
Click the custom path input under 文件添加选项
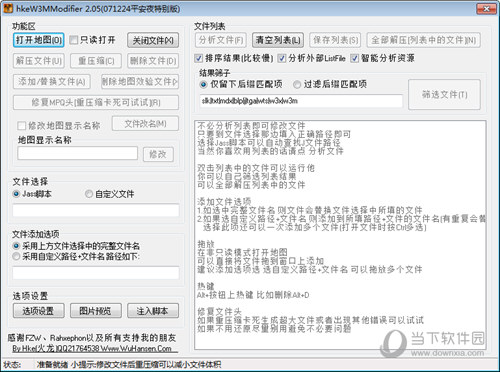coord(96,273)
